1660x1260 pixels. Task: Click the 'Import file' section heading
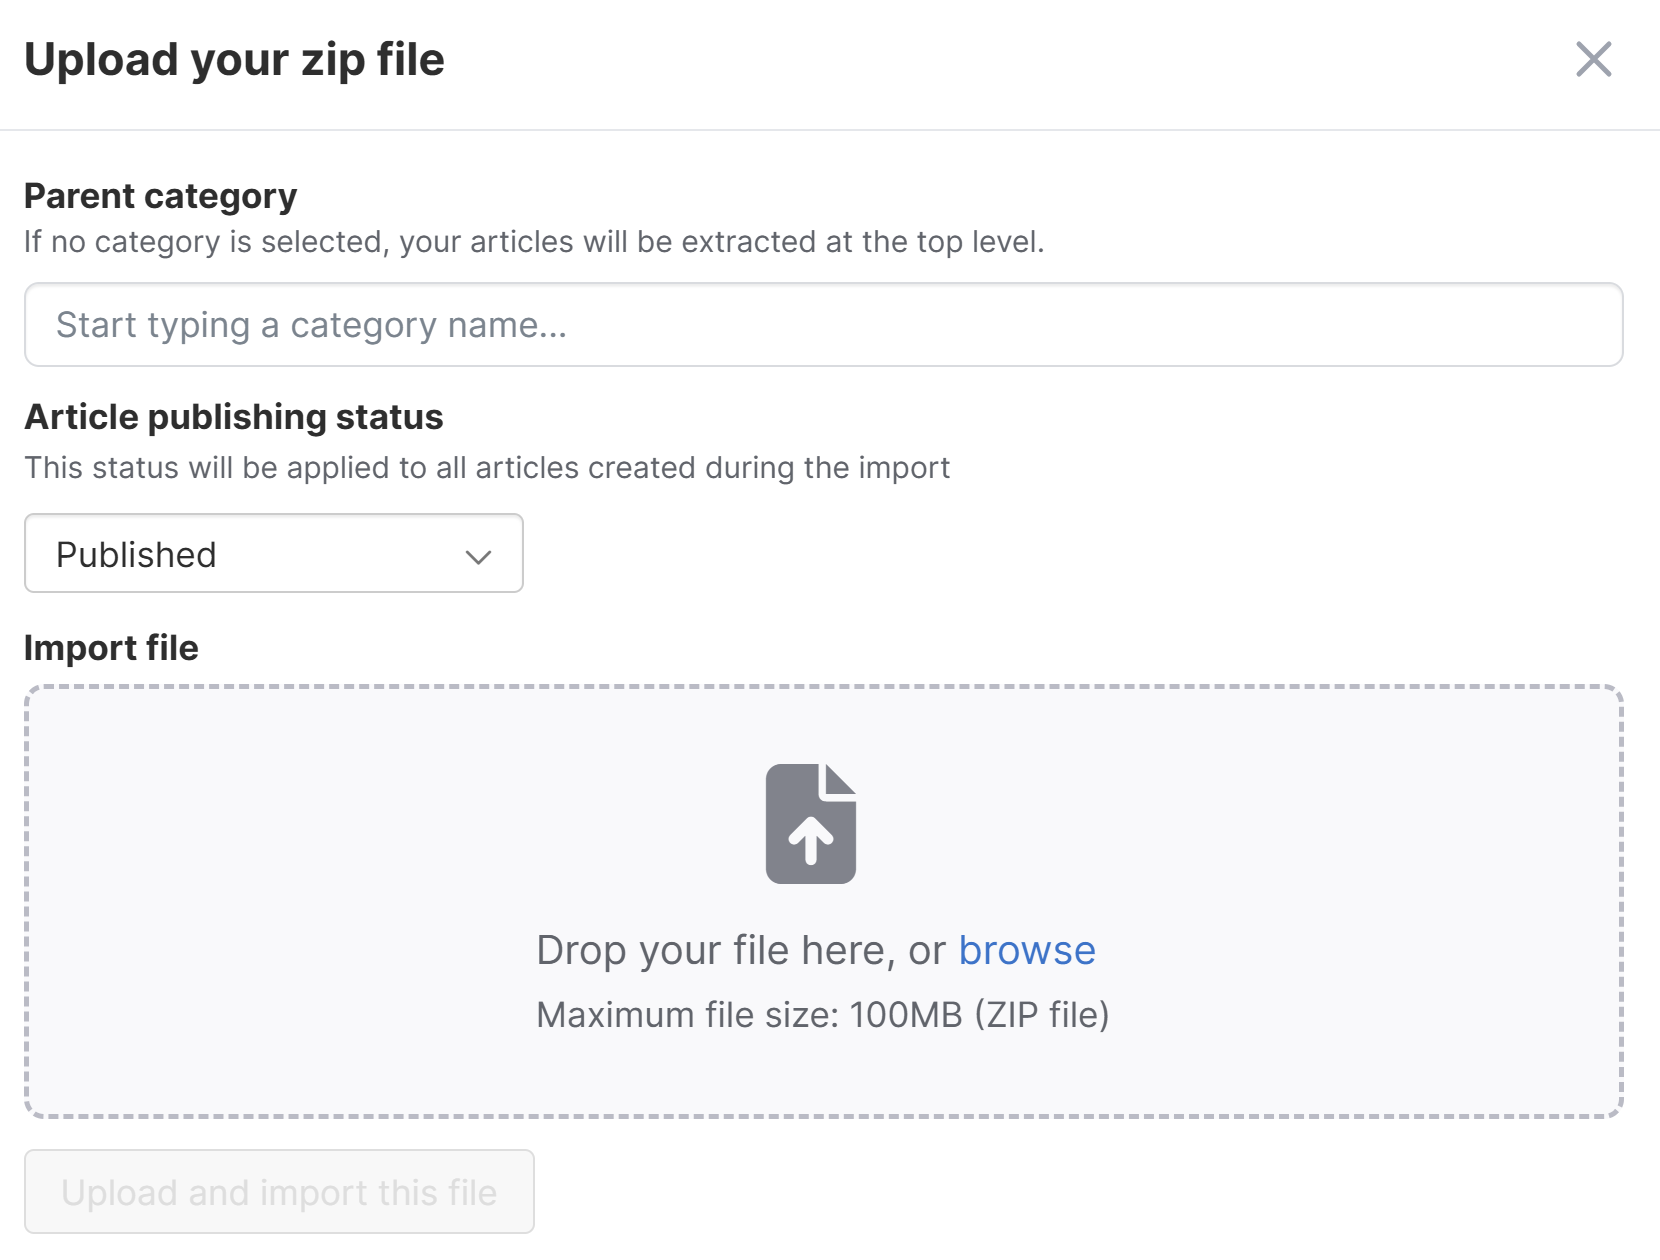pos(111,648)
